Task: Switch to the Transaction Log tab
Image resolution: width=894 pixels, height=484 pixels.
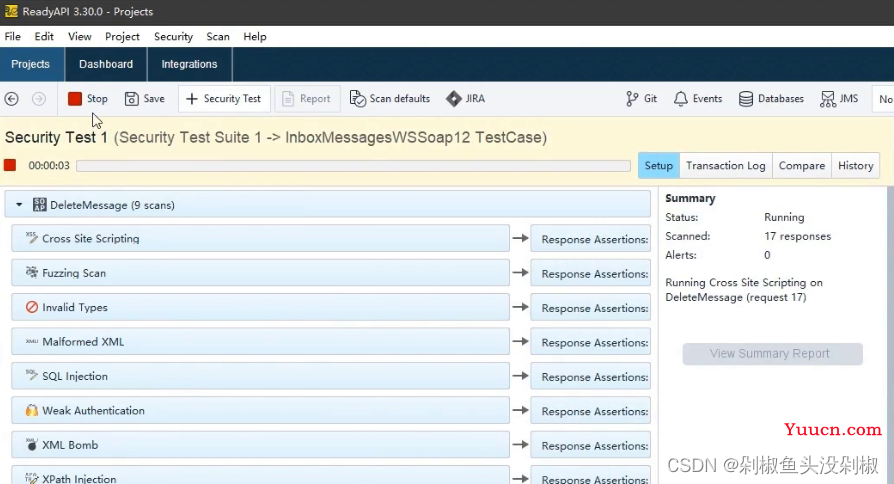Action: 726,165
